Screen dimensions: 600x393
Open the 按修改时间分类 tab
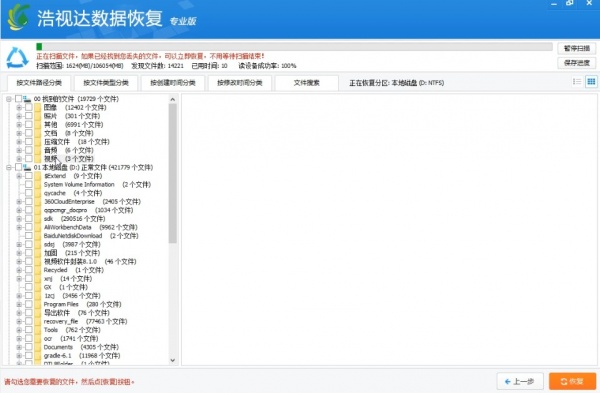[x=240, y=83]
